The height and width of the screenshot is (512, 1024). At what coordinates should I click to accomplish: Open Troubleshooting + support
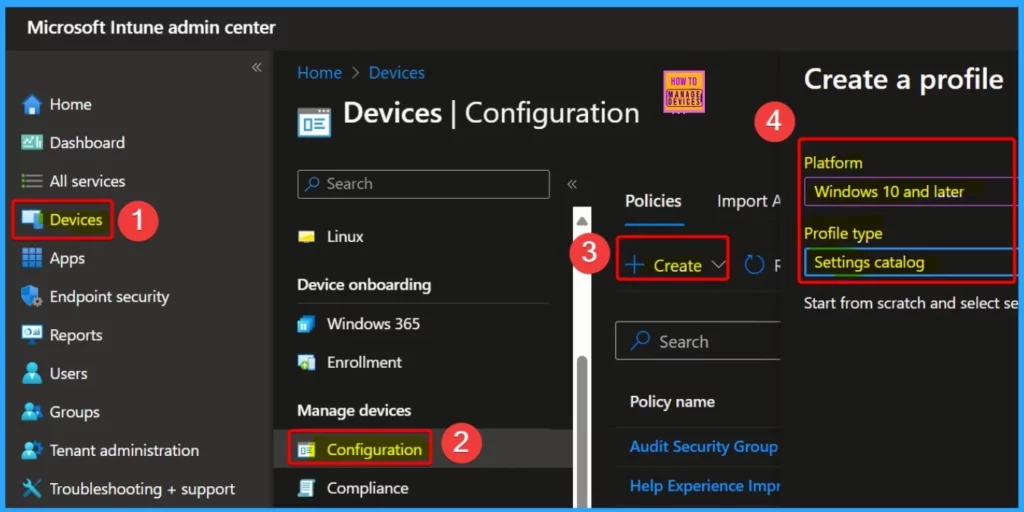128,488
